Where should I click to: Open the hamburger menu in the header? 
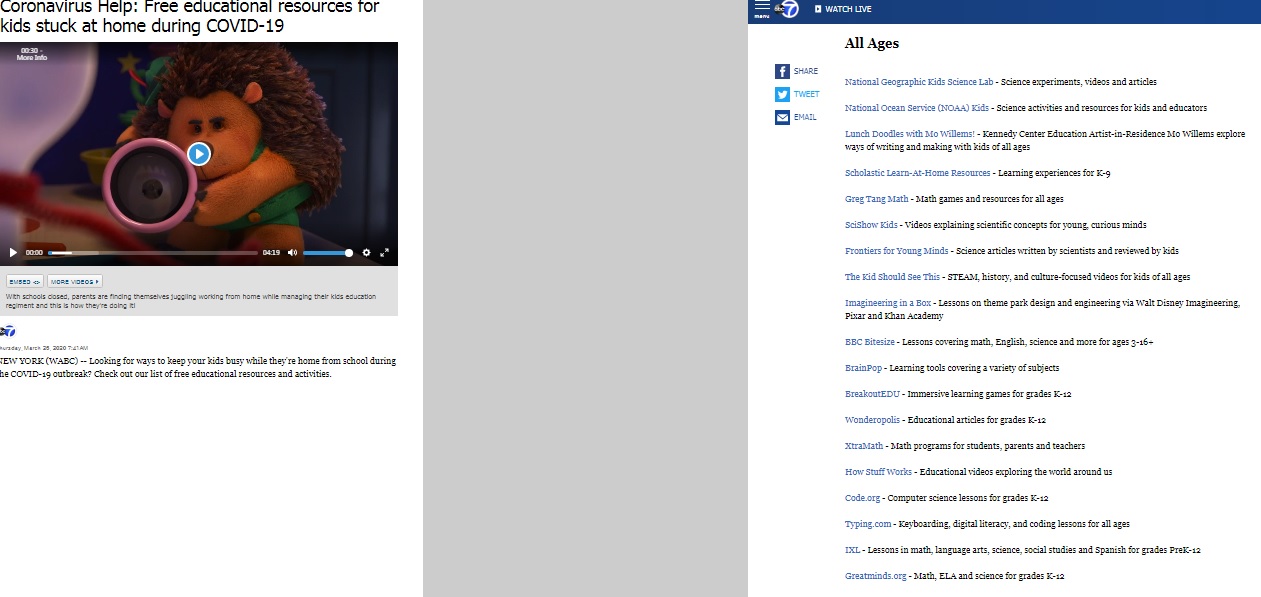click(x=762, y=9)
